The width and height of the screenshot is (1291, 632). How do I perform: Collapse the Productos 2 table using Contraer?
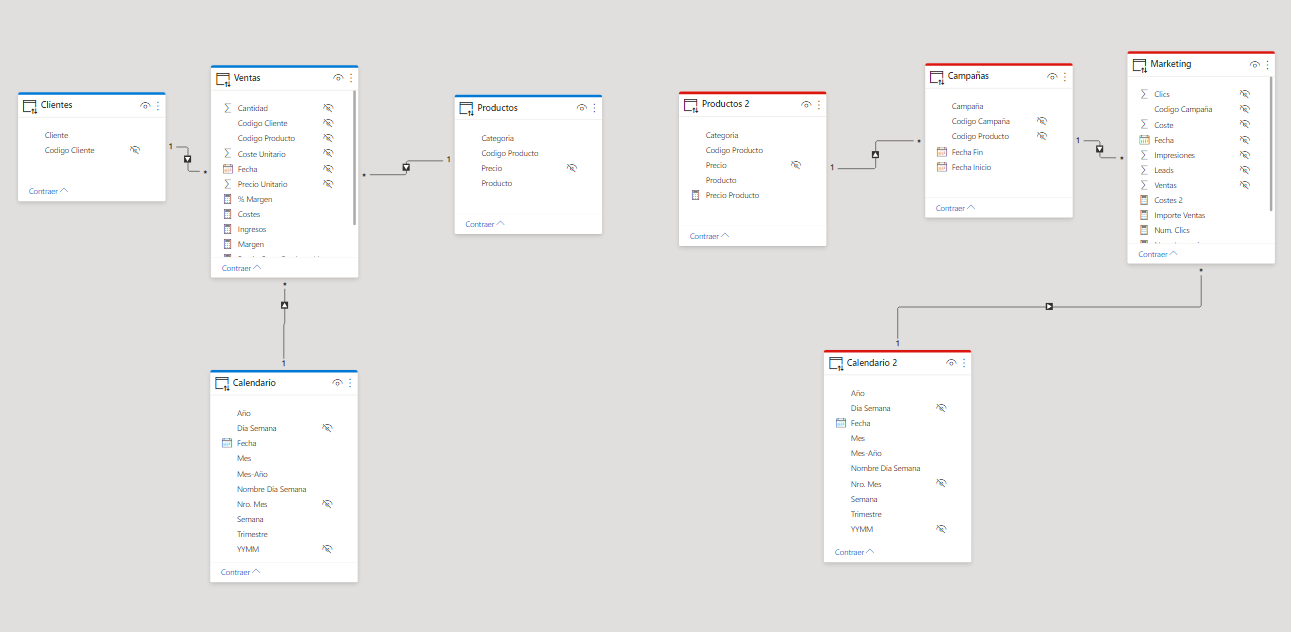(x=711, y=236)
